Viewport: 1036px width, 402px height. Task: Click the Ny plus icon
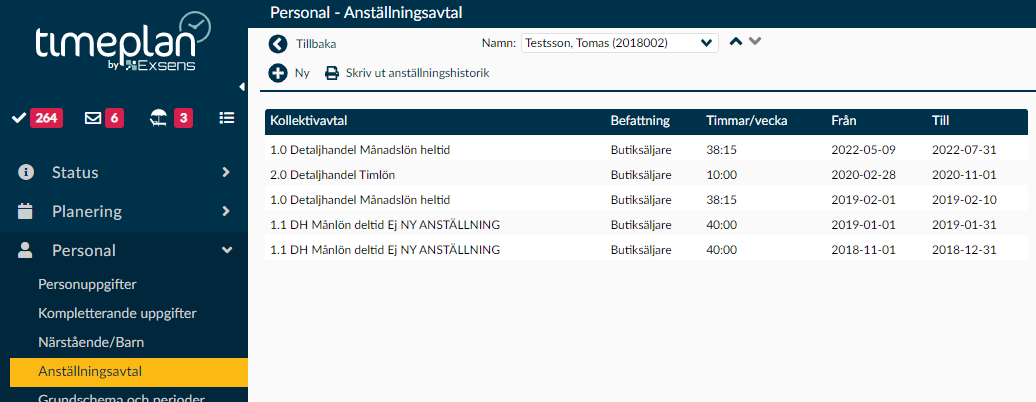[x=278, y=73]
